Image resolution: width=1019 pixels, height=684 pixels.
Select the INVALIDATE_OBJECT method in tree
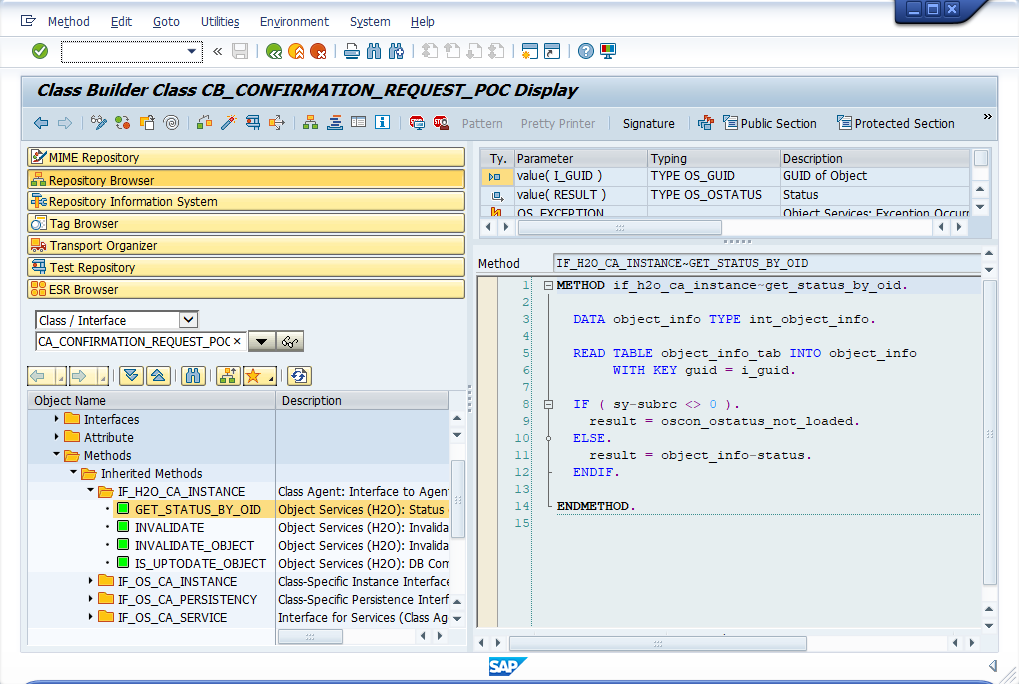click(x=194, y=545)
